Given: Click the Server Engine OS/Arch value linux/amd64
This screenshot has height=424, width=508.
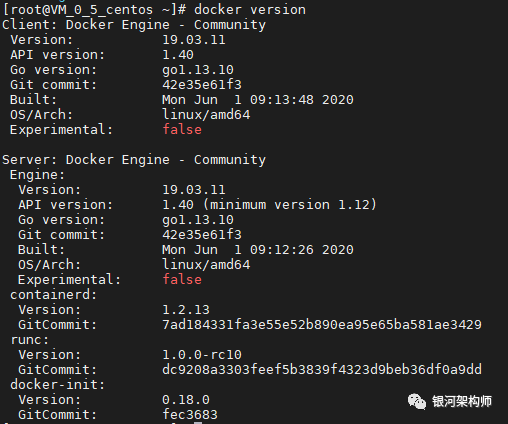Looking at the screenshot, I should 206,265.
